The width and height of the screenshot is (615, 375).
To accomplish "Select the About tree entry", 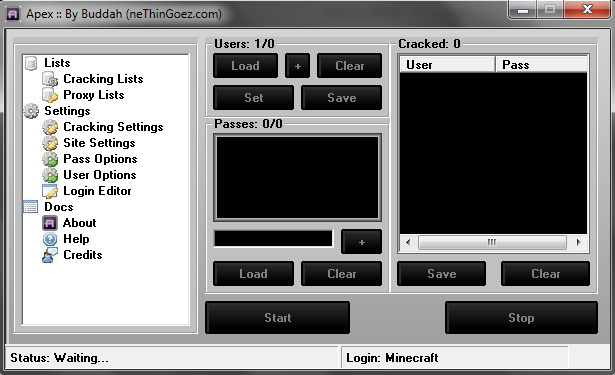I will click(x=80, y=223).
